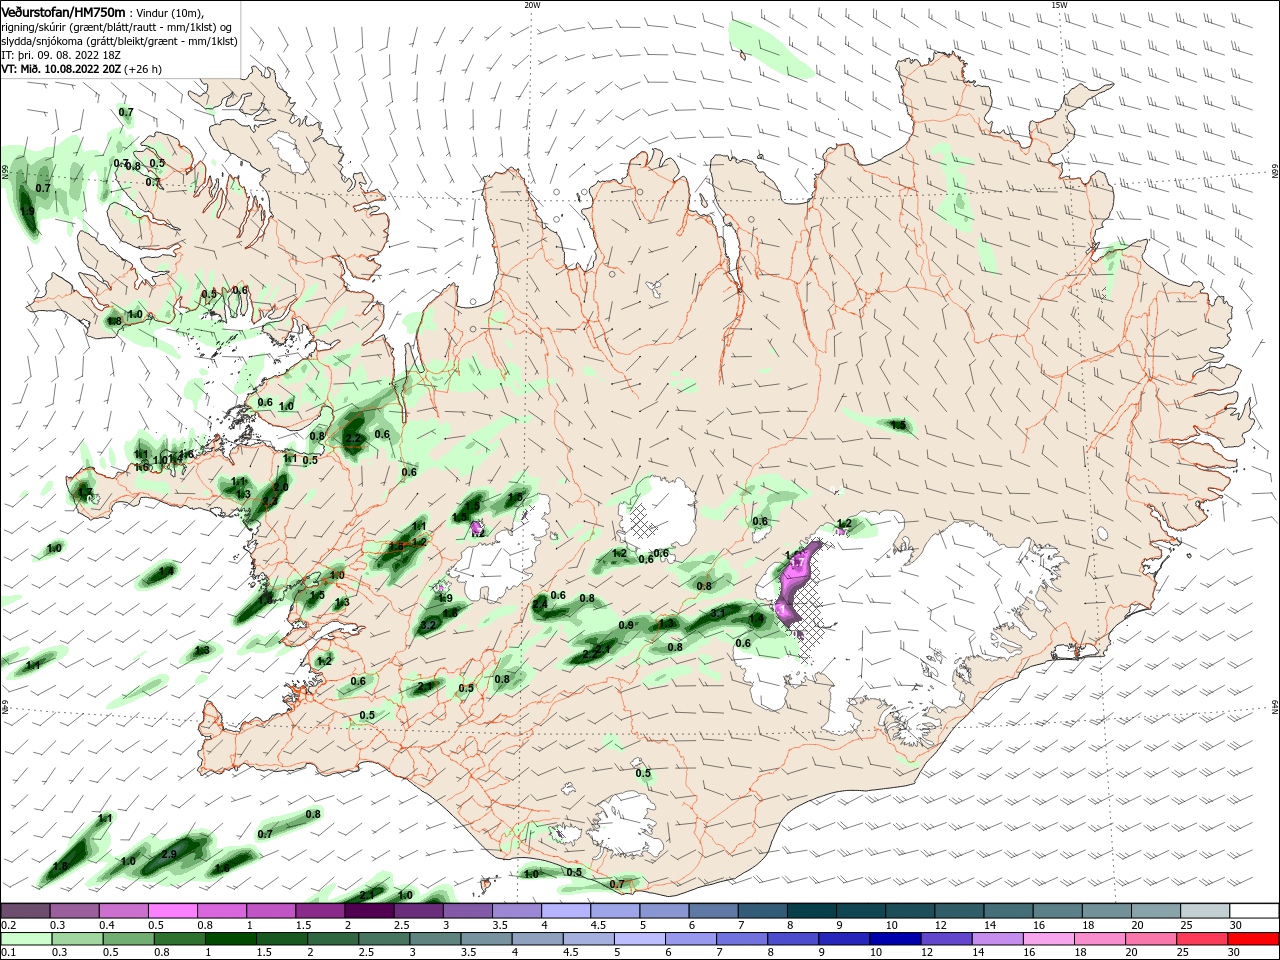Select the rain legend swatch starting at 2
The width and height of the screenshot is (1280, 960).
(333, 939)
